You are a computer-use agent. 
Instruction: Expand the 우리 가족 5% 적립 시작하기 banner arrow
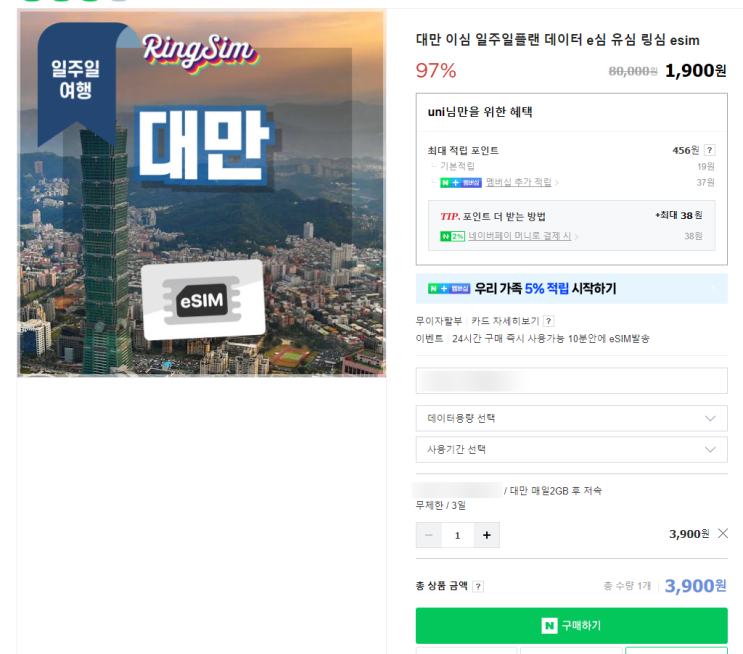tap(714, 288)
